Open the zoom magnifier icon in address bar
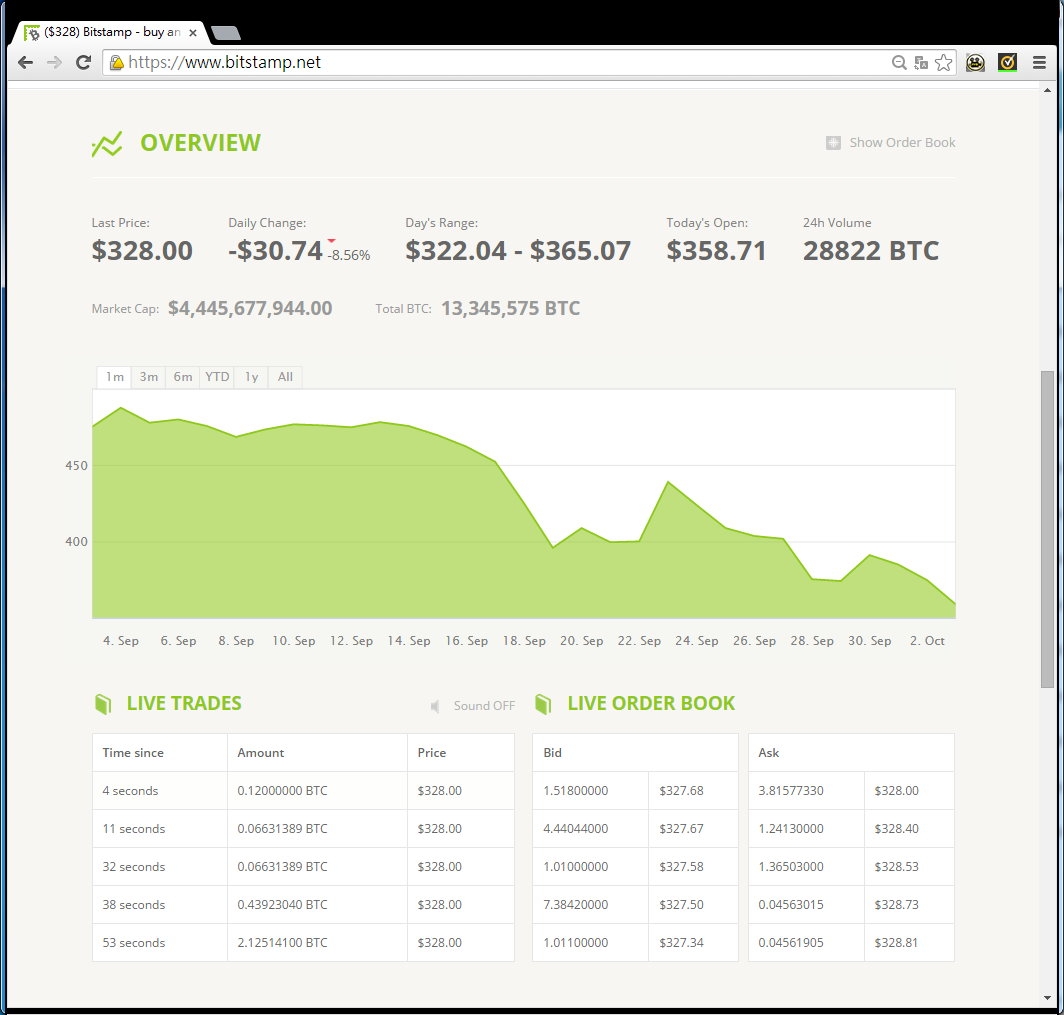The height and width of the screenshot is (1015, 1064). pos(898,62)
